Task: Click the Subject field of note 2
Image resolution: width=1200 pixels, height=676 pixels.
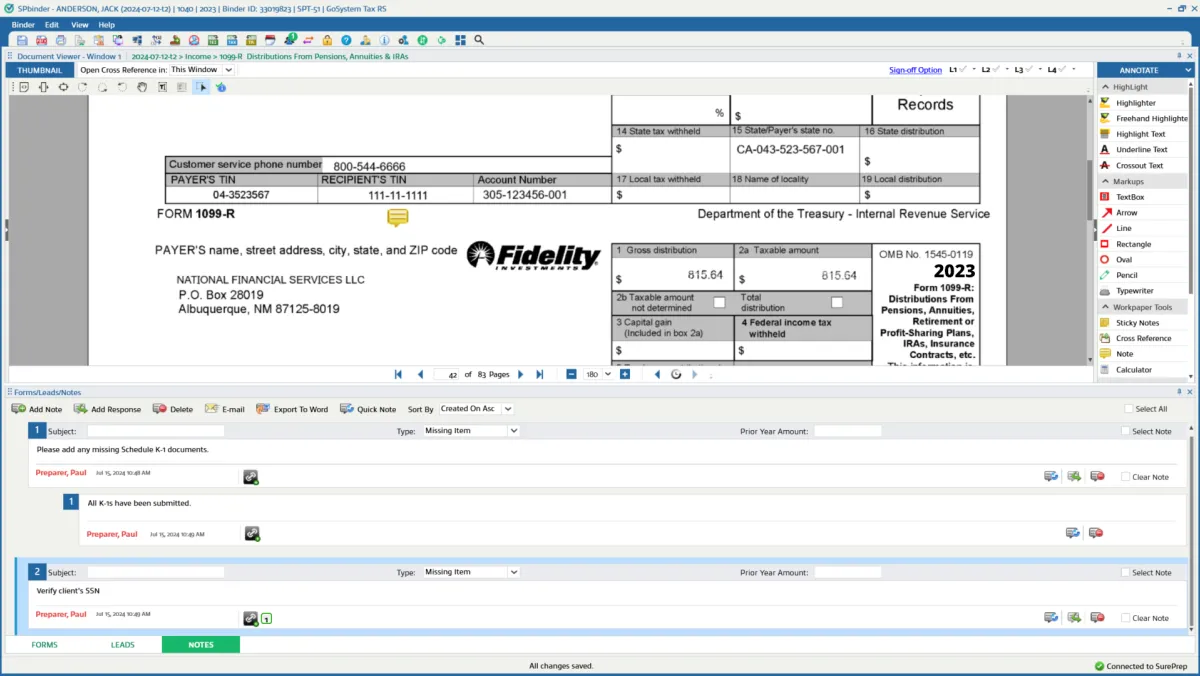Action: [155, 573]
